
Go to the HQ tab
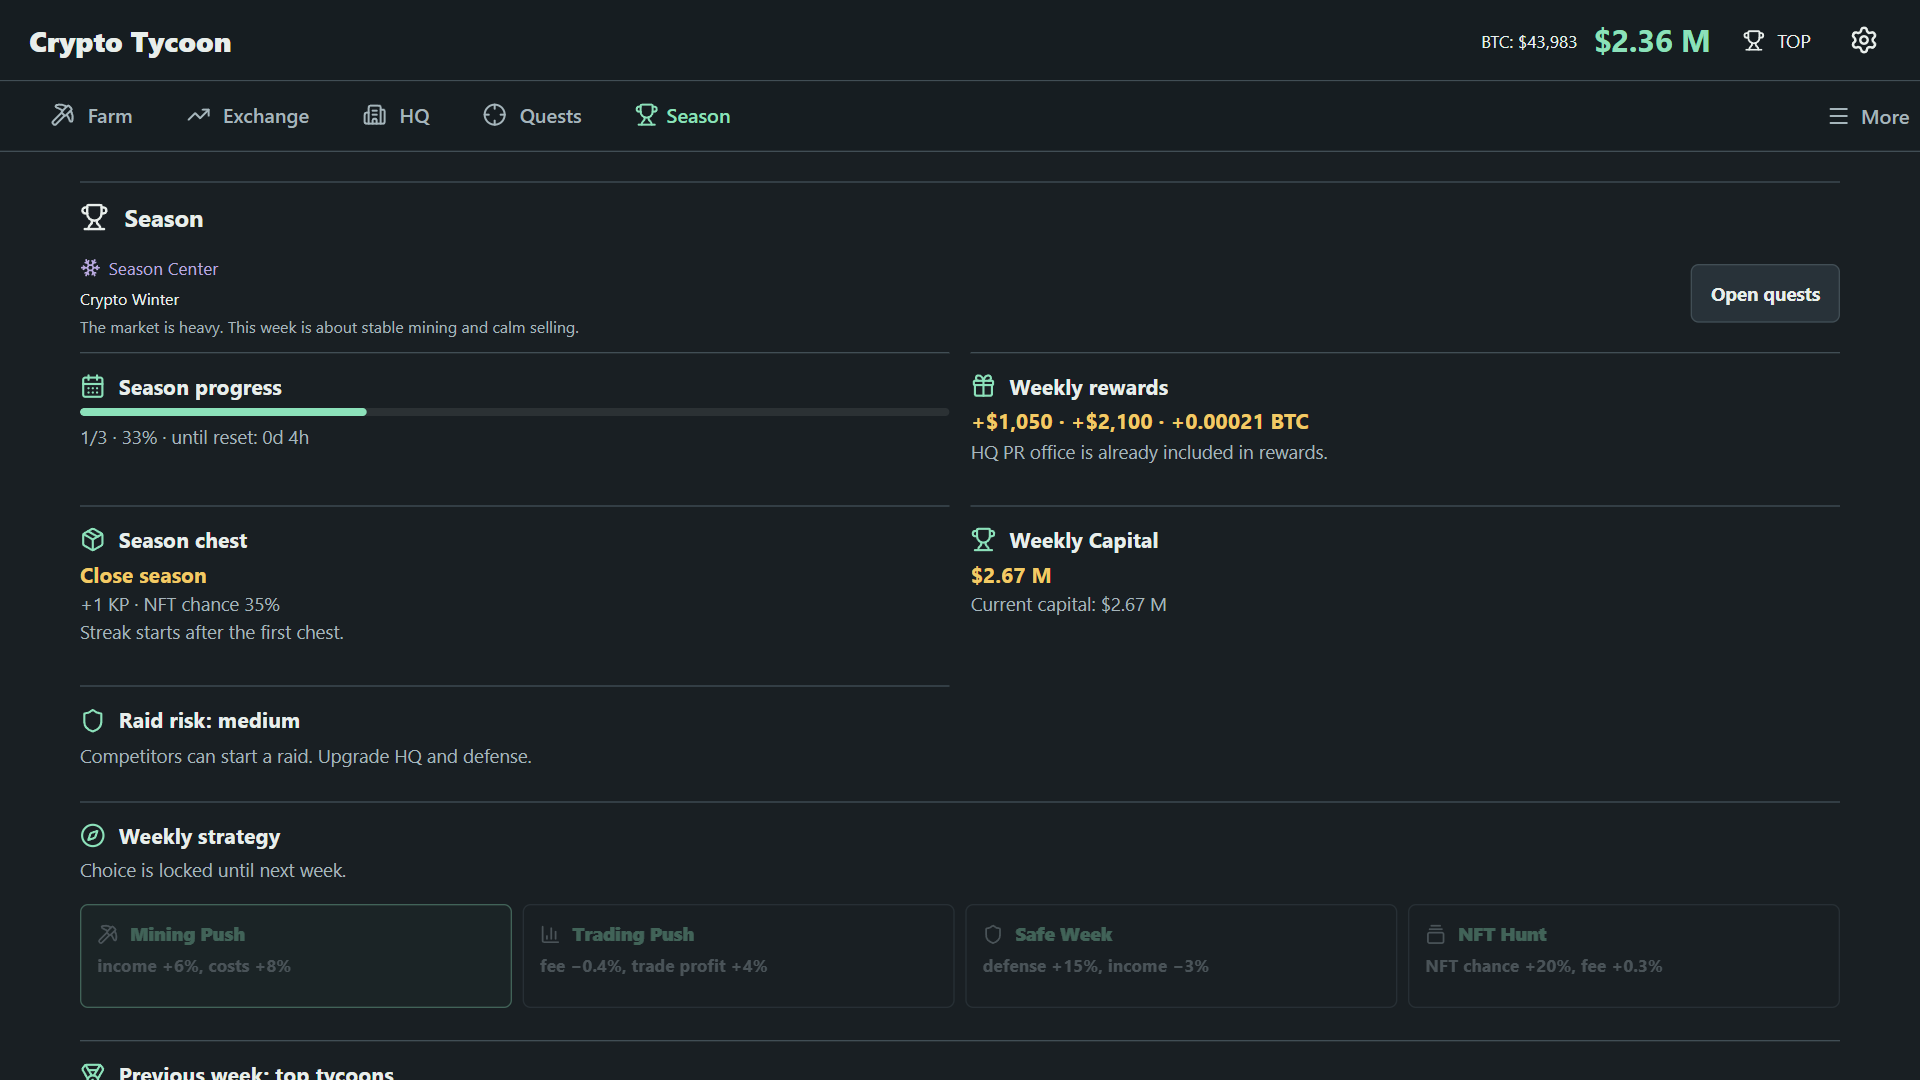coord(396,116)
